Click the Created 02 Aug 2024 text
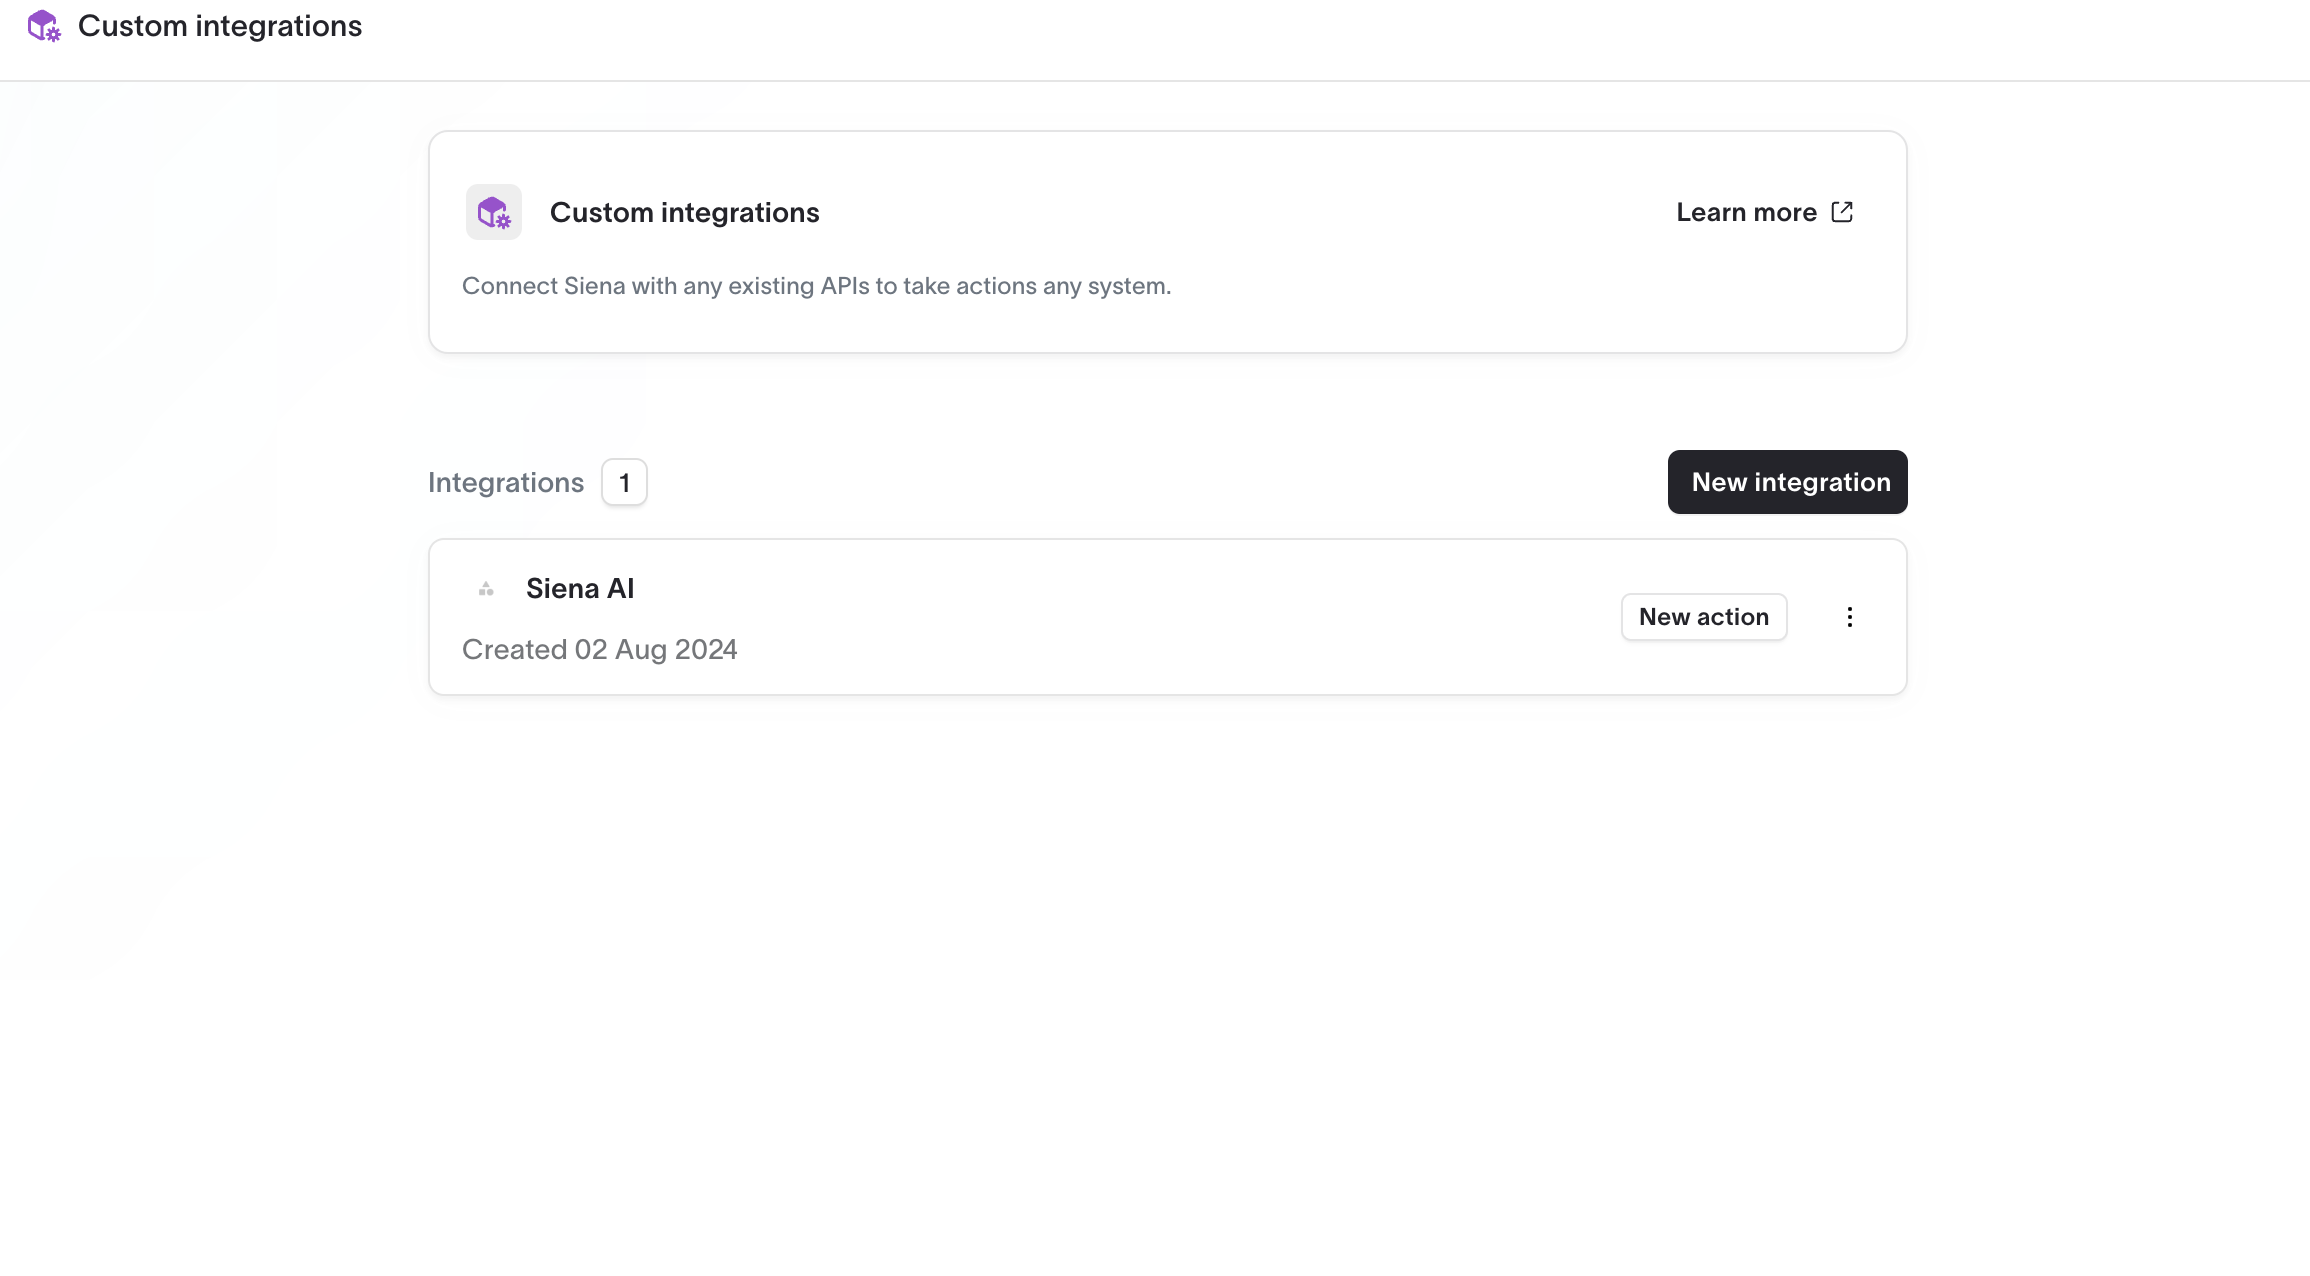Image resolution: width=2310 pixels, height=1276 pixels. [x=600, y=650]
